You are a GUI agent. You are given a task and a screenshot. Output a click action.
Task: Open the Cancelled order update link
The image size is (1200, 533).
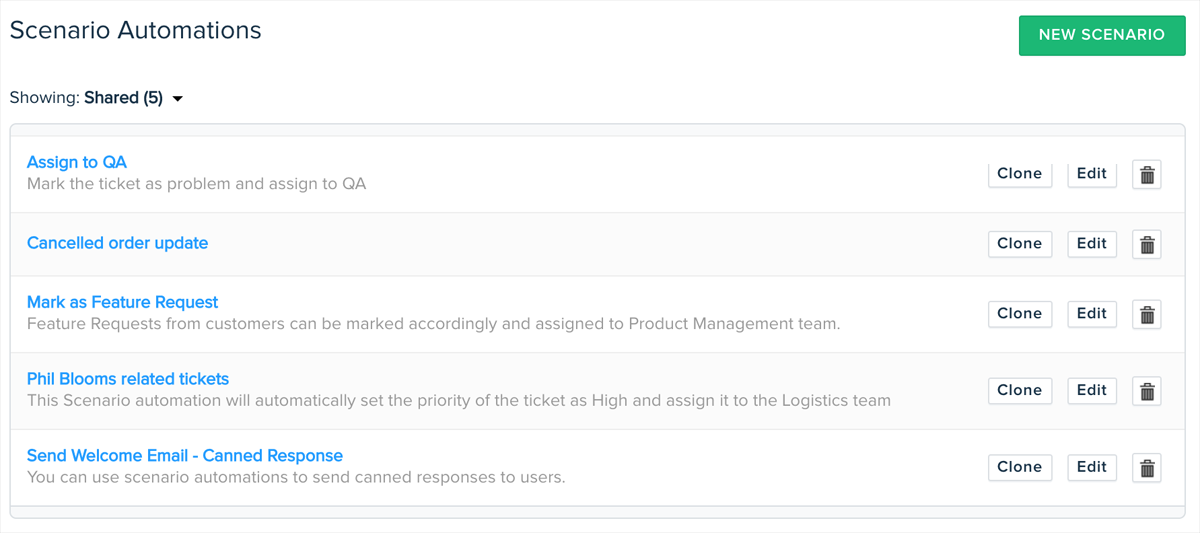click(x=117, y=243)
